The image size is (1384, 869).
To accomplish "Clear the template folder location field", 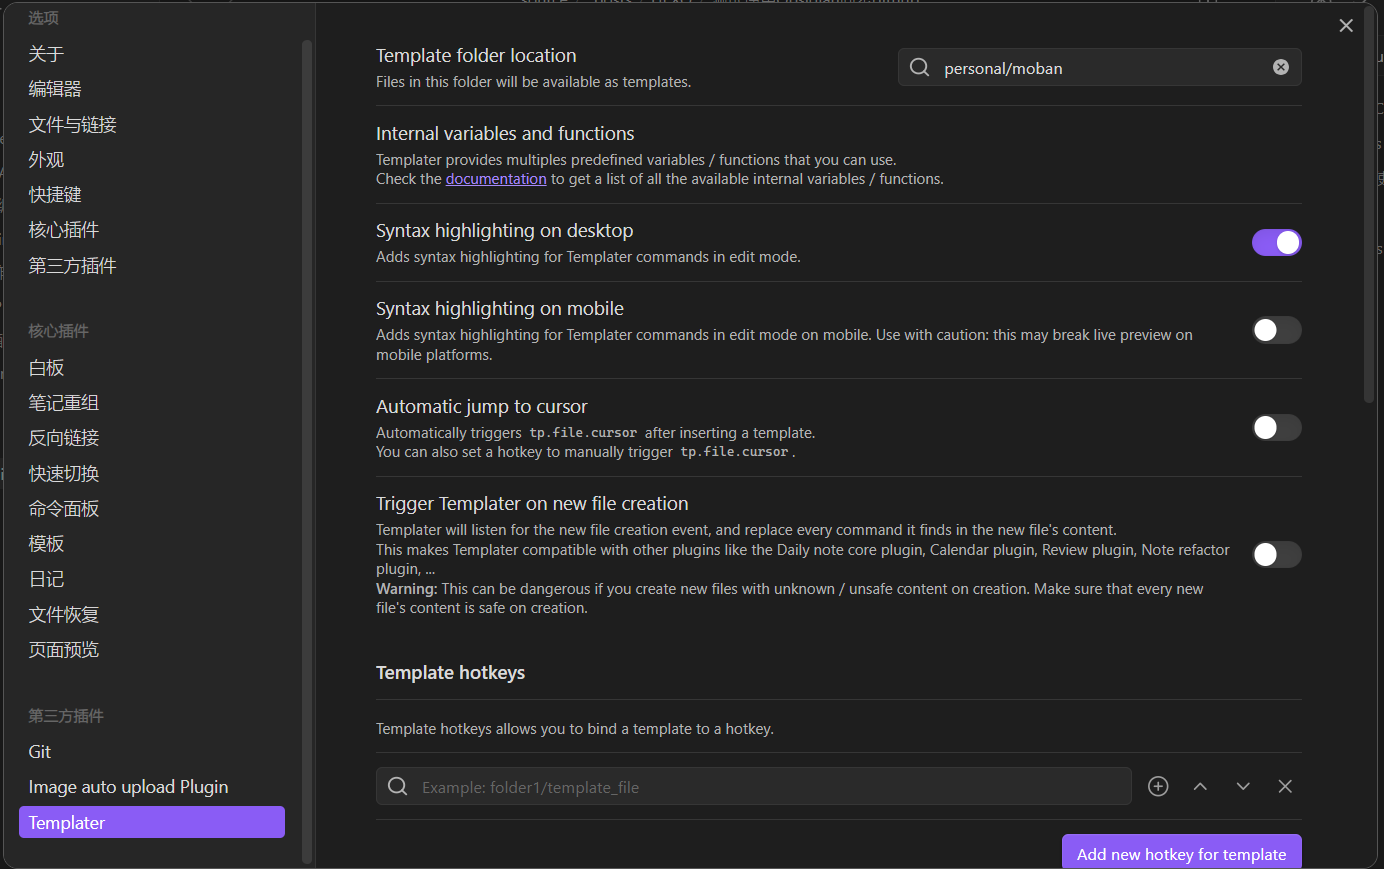I will pos(1280,67).
